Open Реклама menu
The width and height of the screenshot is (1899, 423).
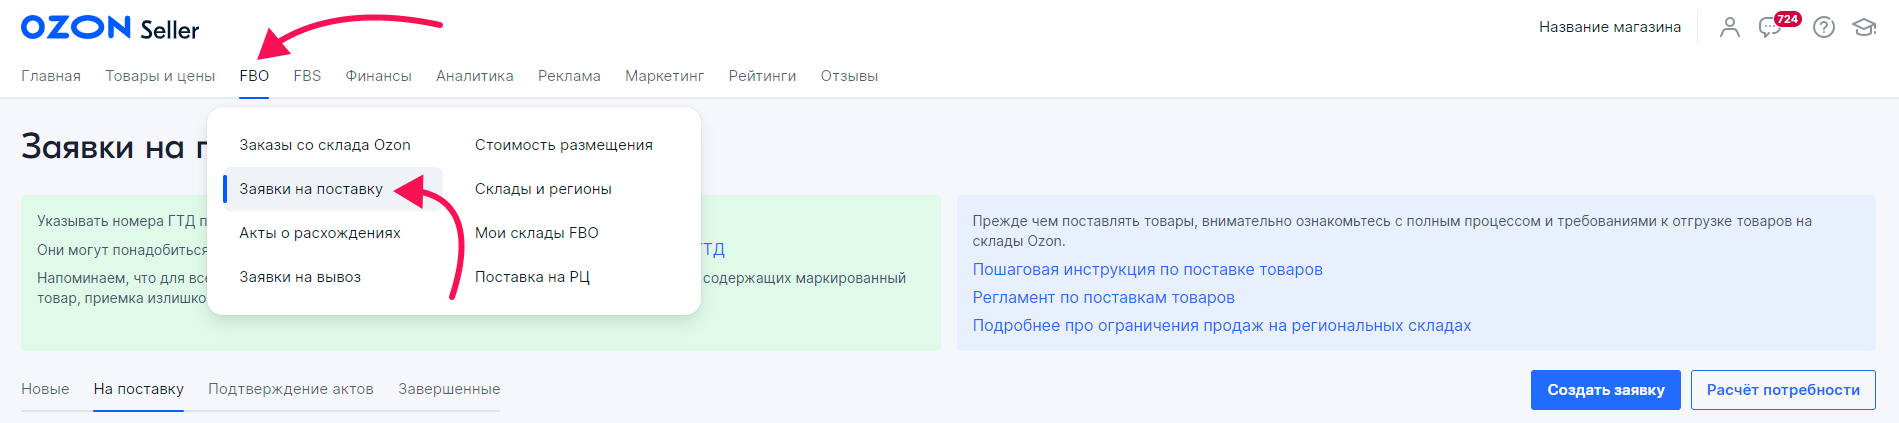tap(569, 76)
